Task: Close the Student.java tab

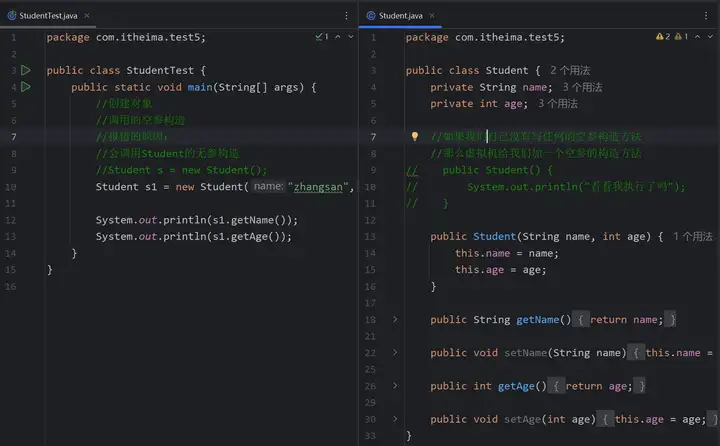Action: (x=430, y=16)
